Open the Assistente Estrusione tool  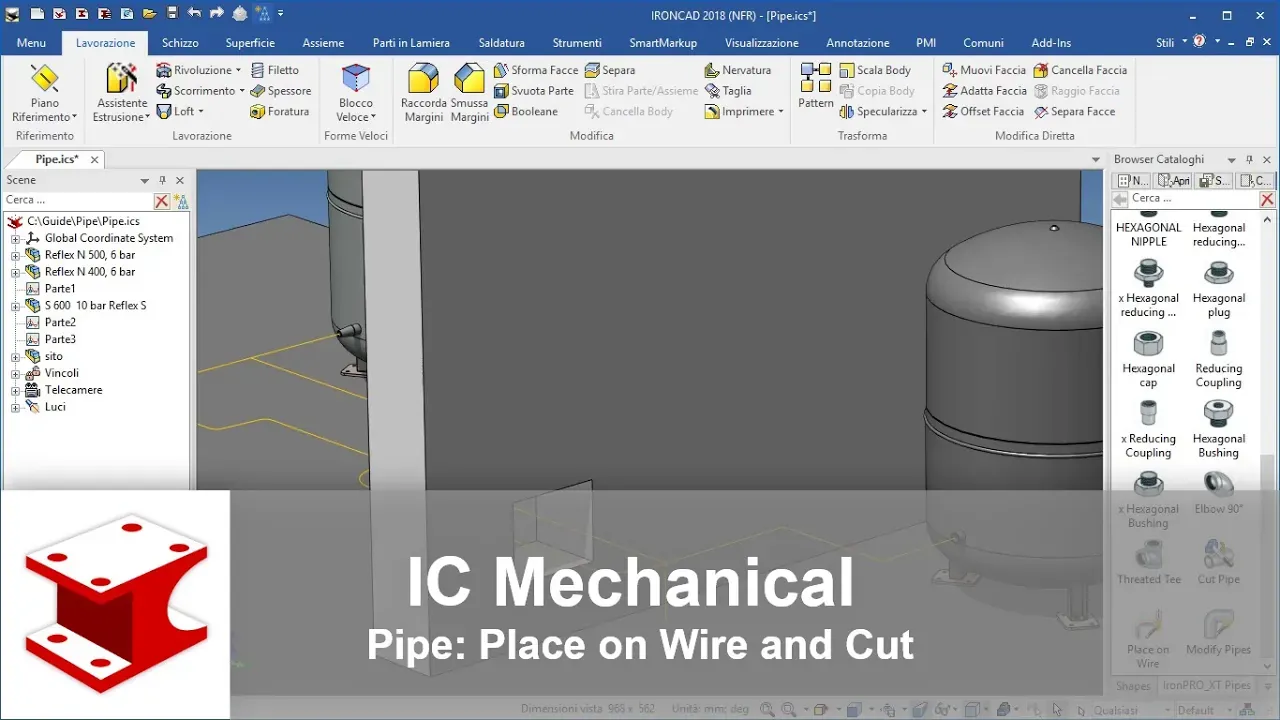click(x=122, y=93)
